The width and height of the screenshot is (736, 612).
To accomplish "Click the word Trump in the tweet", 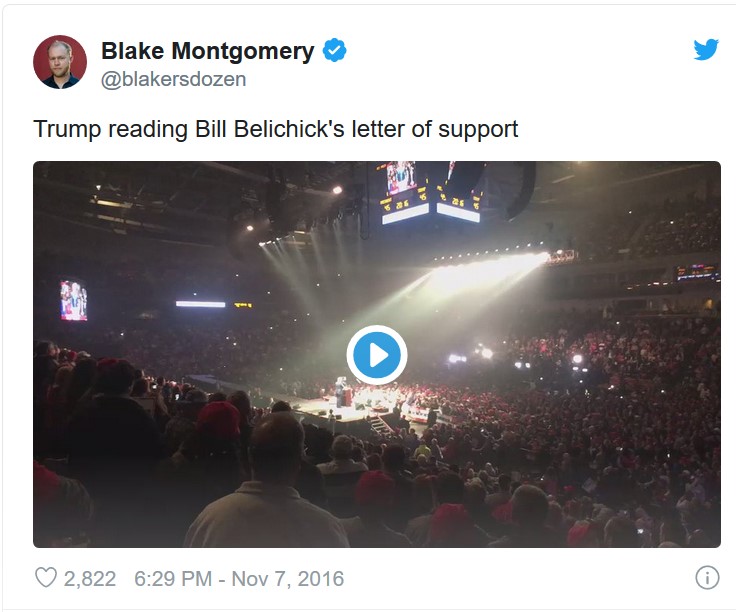I will coord(67,130).
